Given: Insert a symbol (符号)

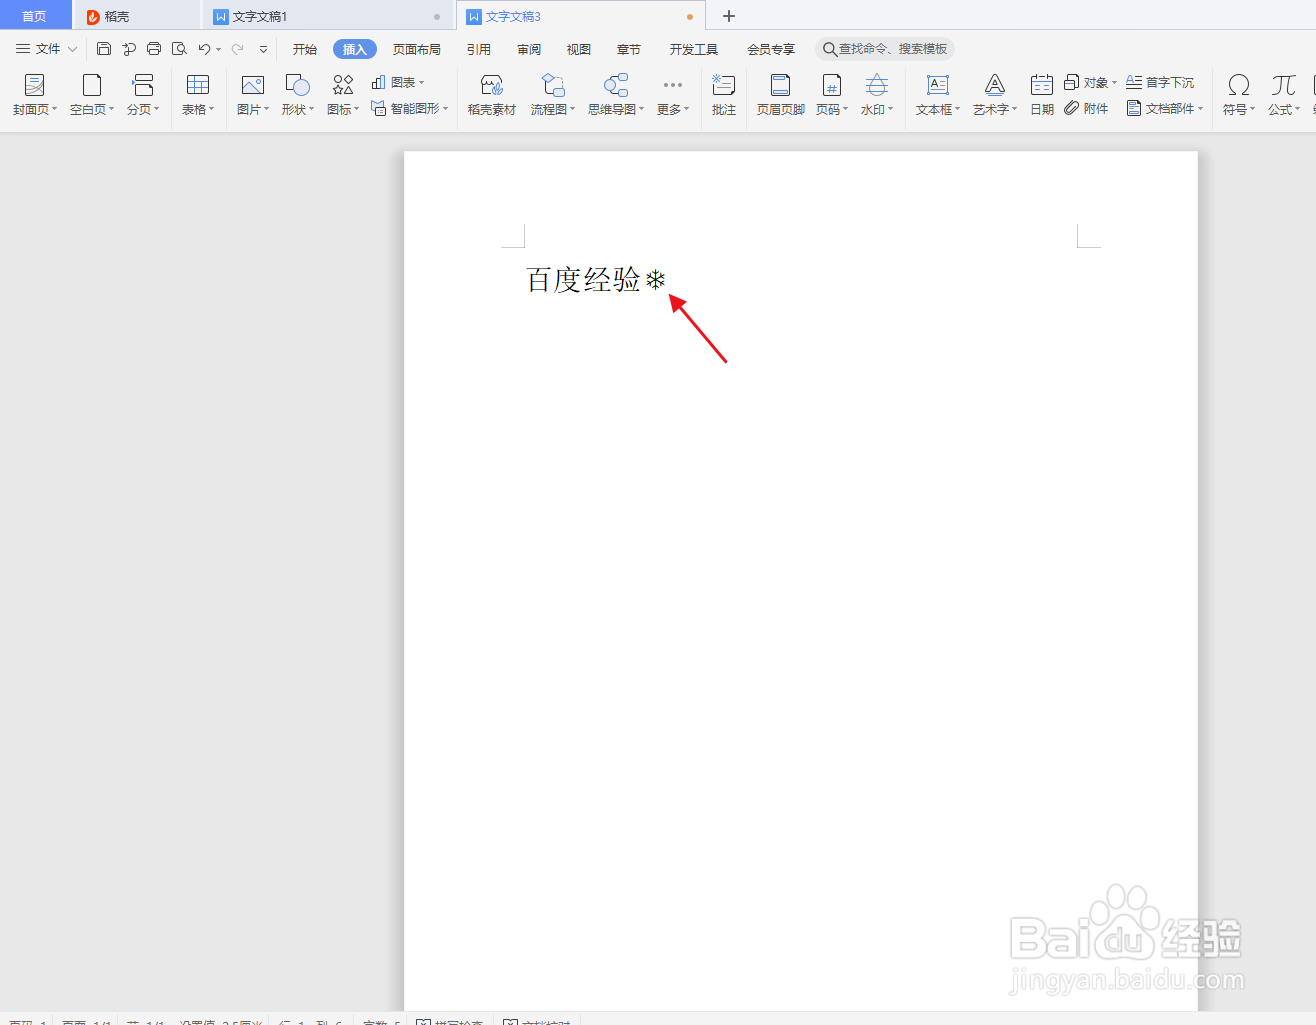Looking at the screenshot, I should click(x=1239, y=95).
